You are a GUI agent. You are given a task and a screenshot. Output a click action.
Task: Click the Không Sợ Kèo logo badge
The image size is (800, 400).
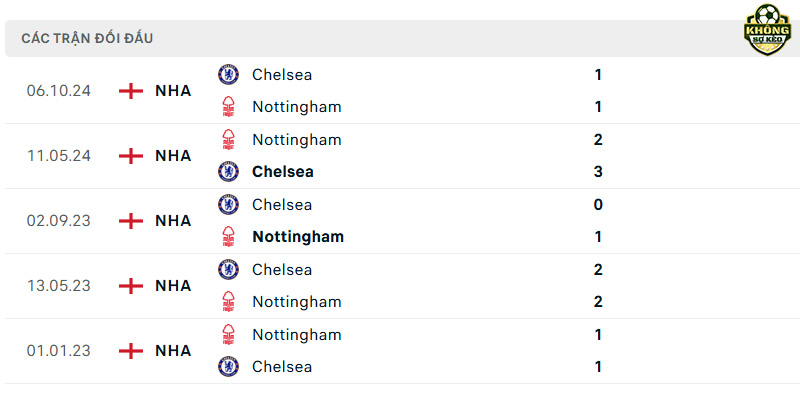pos(767,30)
